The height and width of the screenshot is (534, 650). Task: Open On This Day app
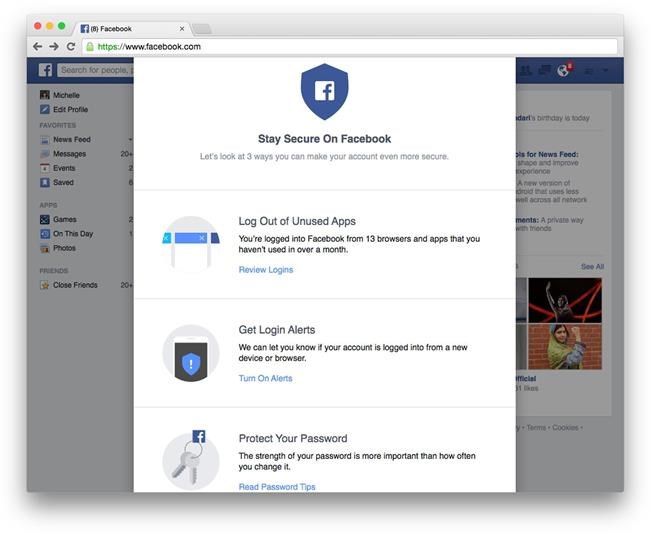point(72,233)
